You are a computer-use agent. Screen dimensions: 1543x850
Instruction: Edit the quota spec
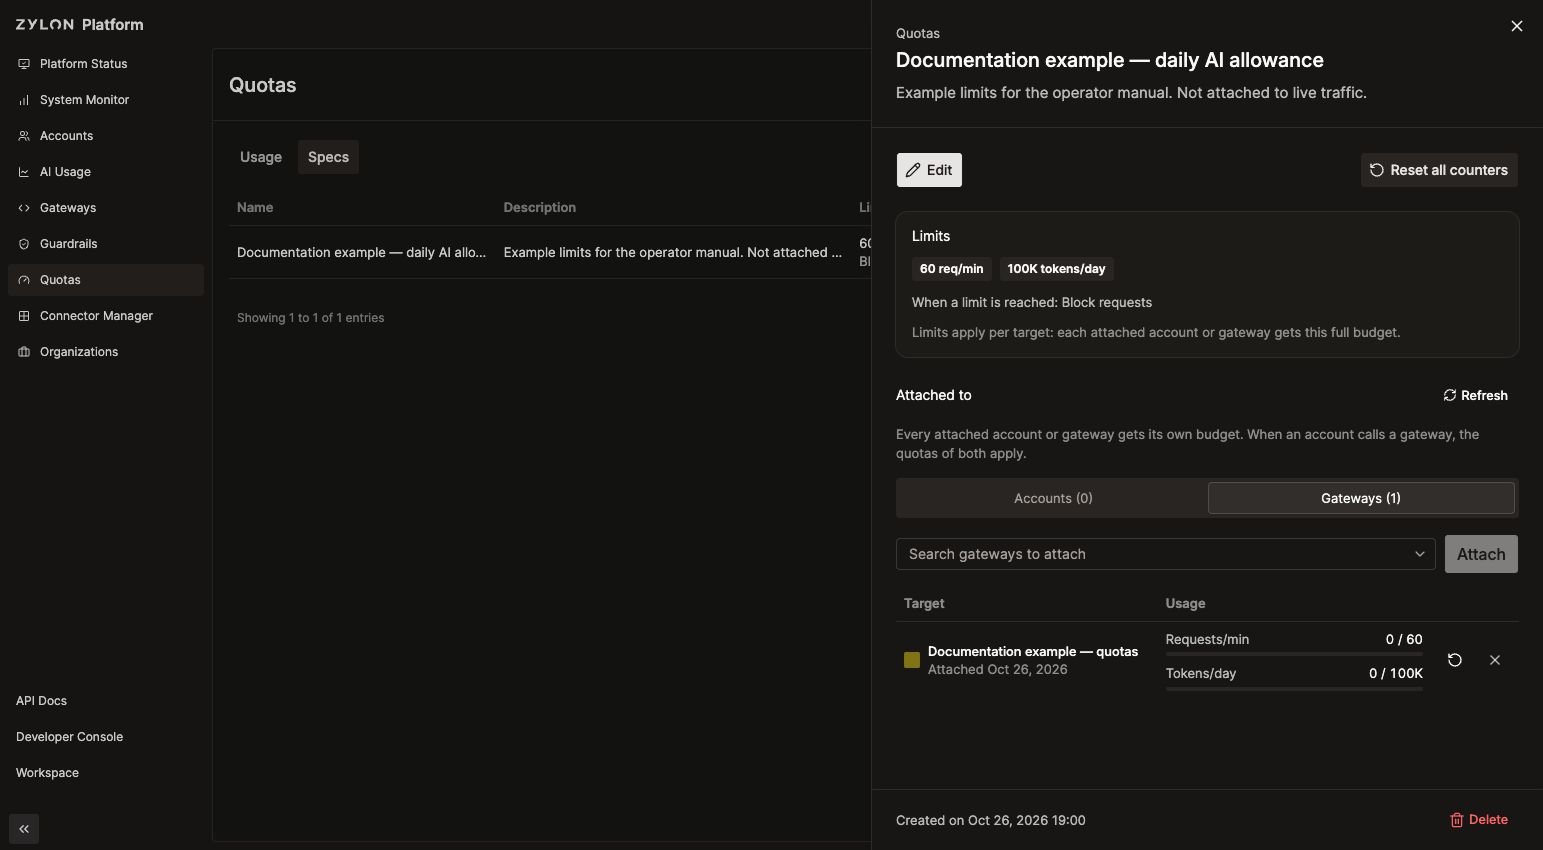pos(929,170)
